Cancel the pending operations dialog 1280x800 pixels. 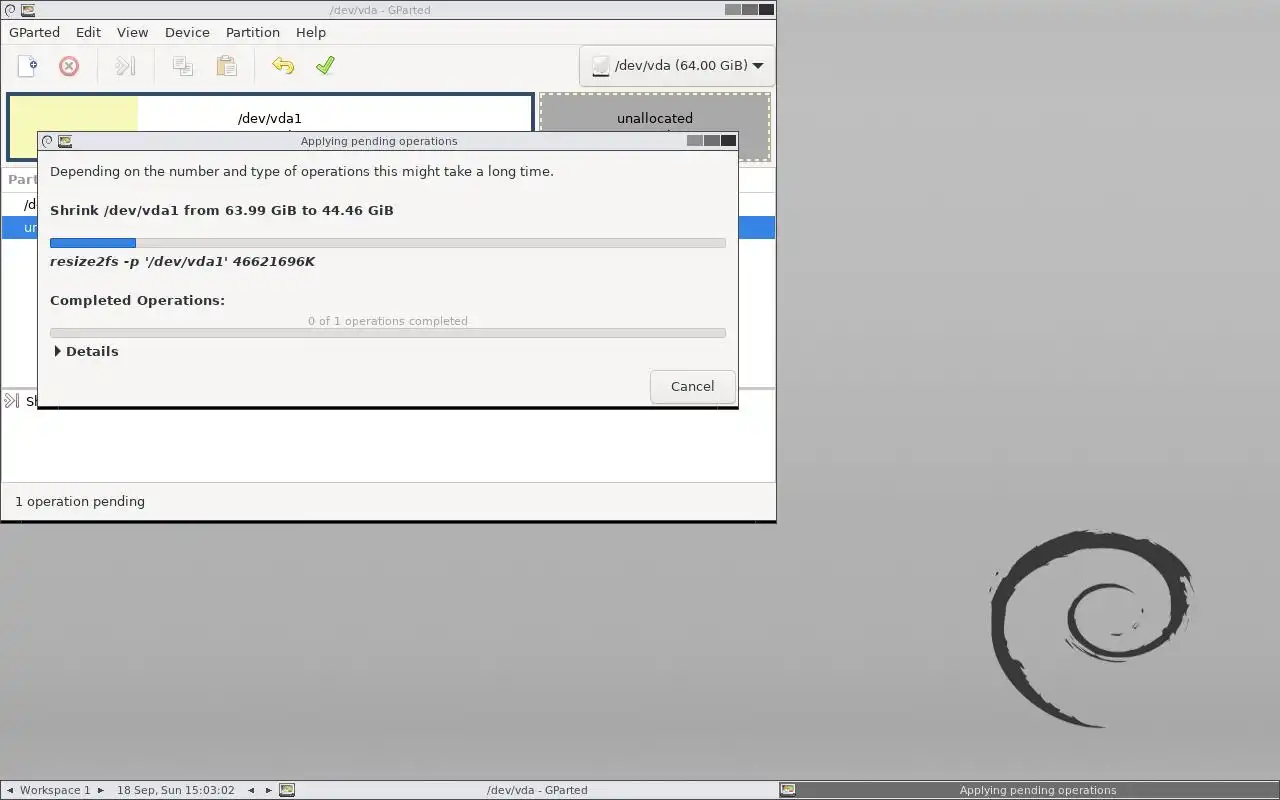(x=692, y=386)
